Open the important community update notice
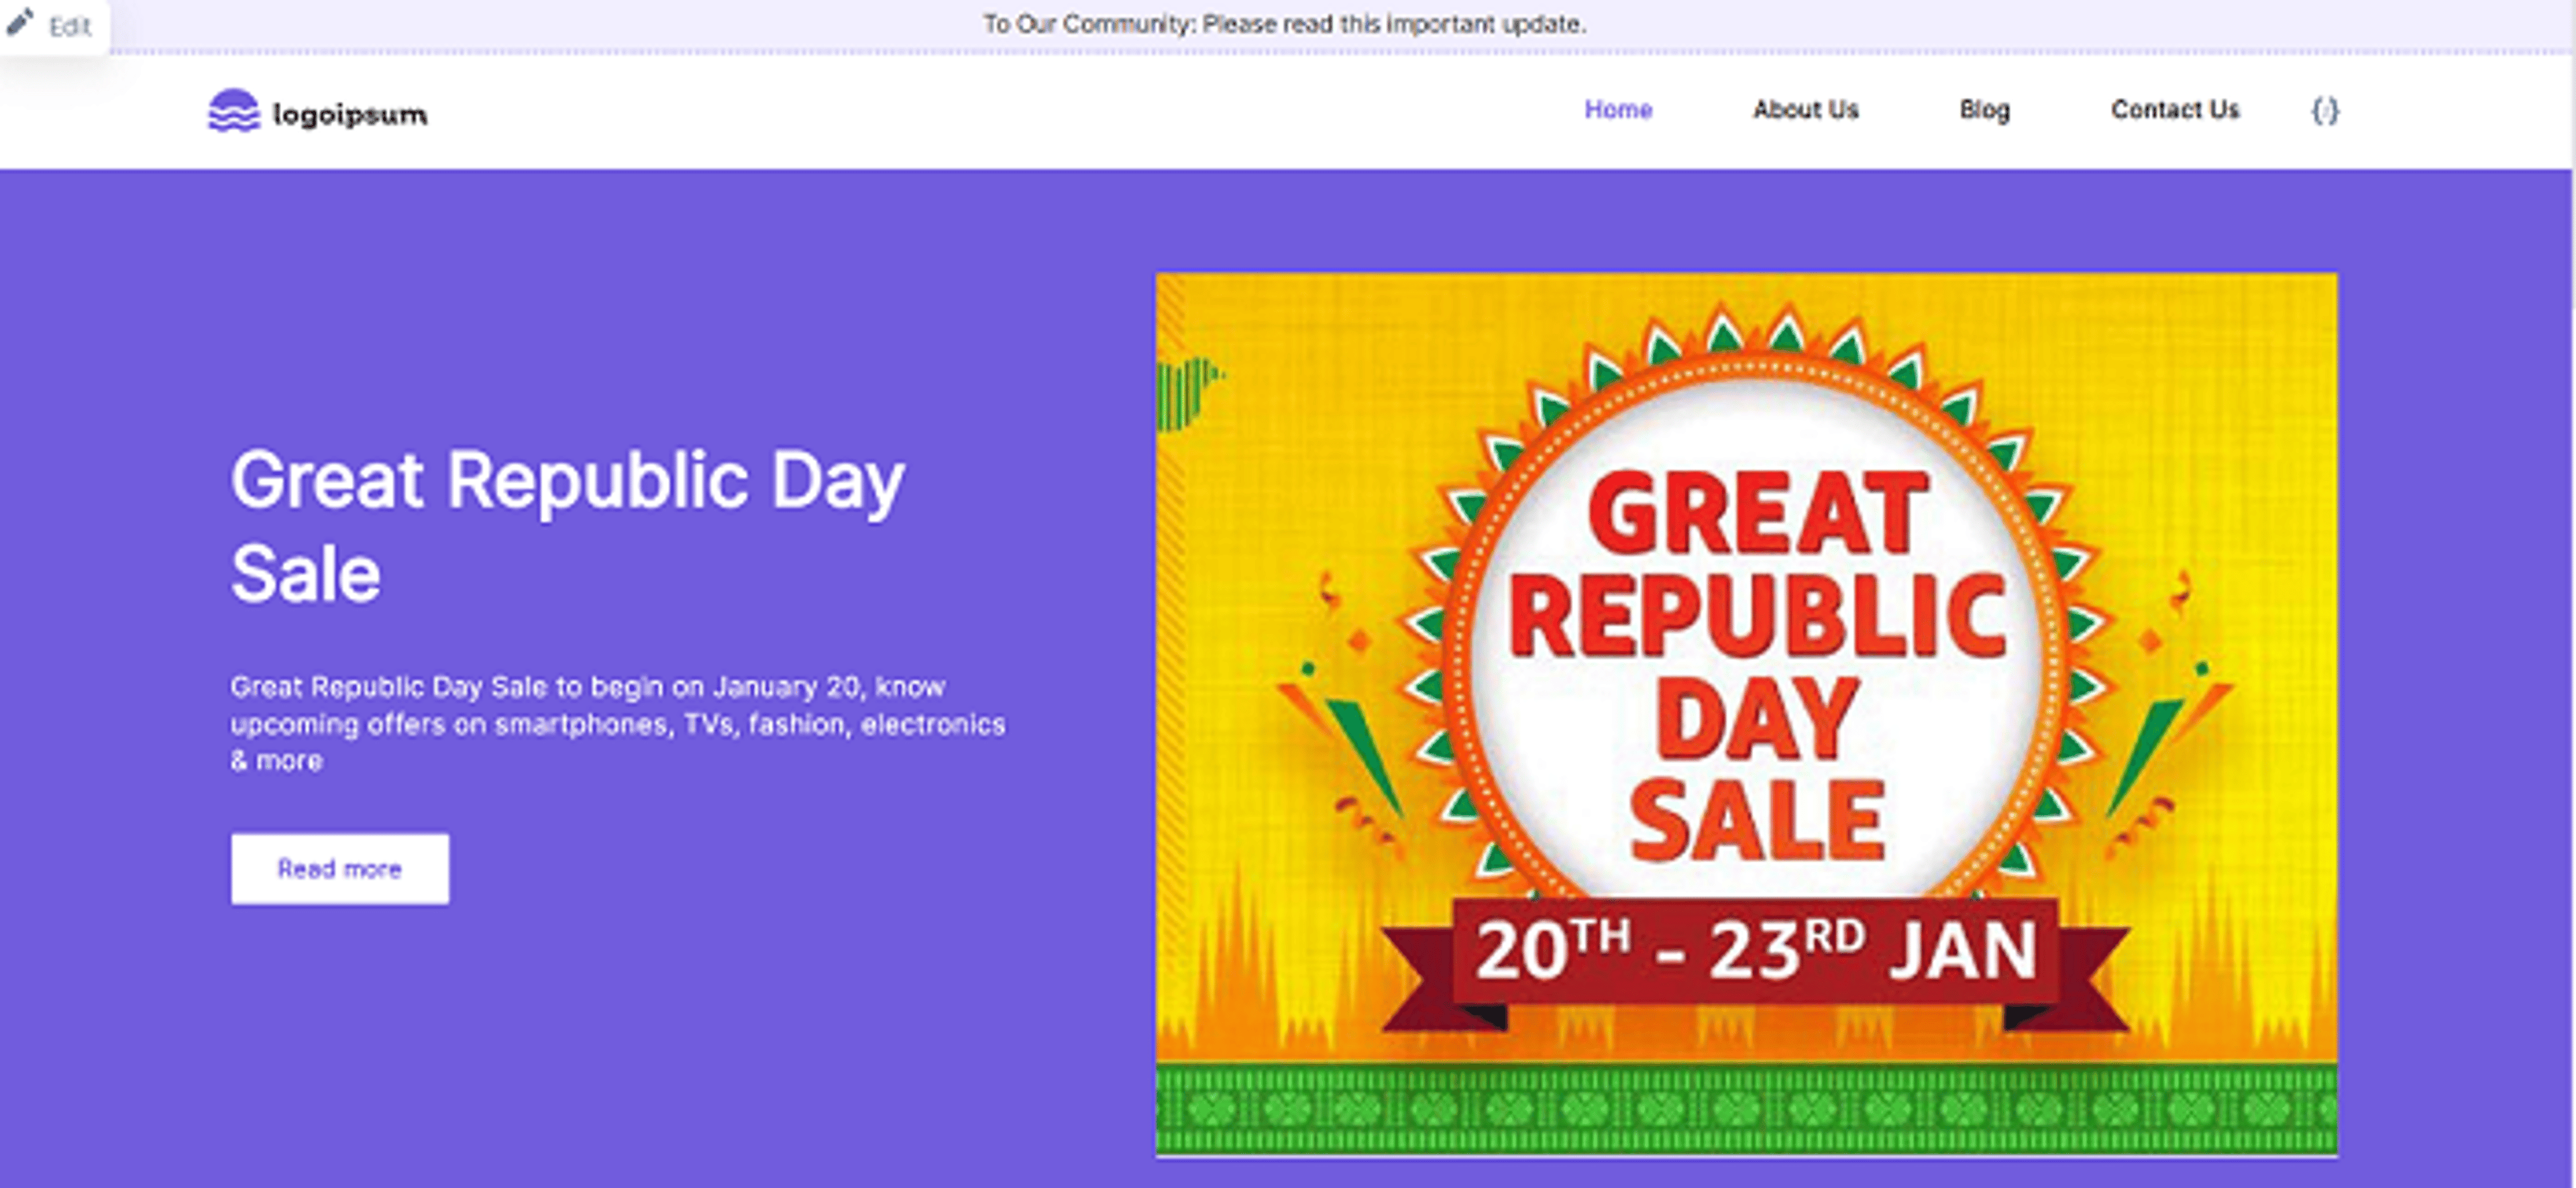2576x1188 pixels. click(x=1284, y=24)
